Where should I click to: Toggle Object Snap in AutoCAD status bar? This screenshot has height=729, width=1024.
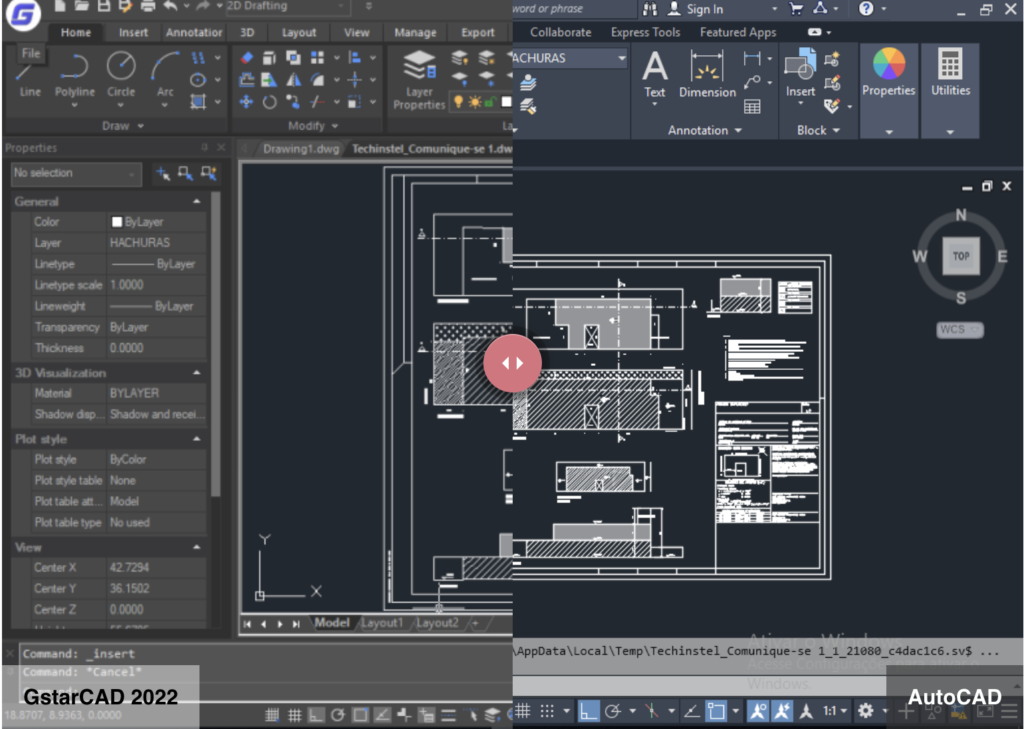[x=716, y=711]
